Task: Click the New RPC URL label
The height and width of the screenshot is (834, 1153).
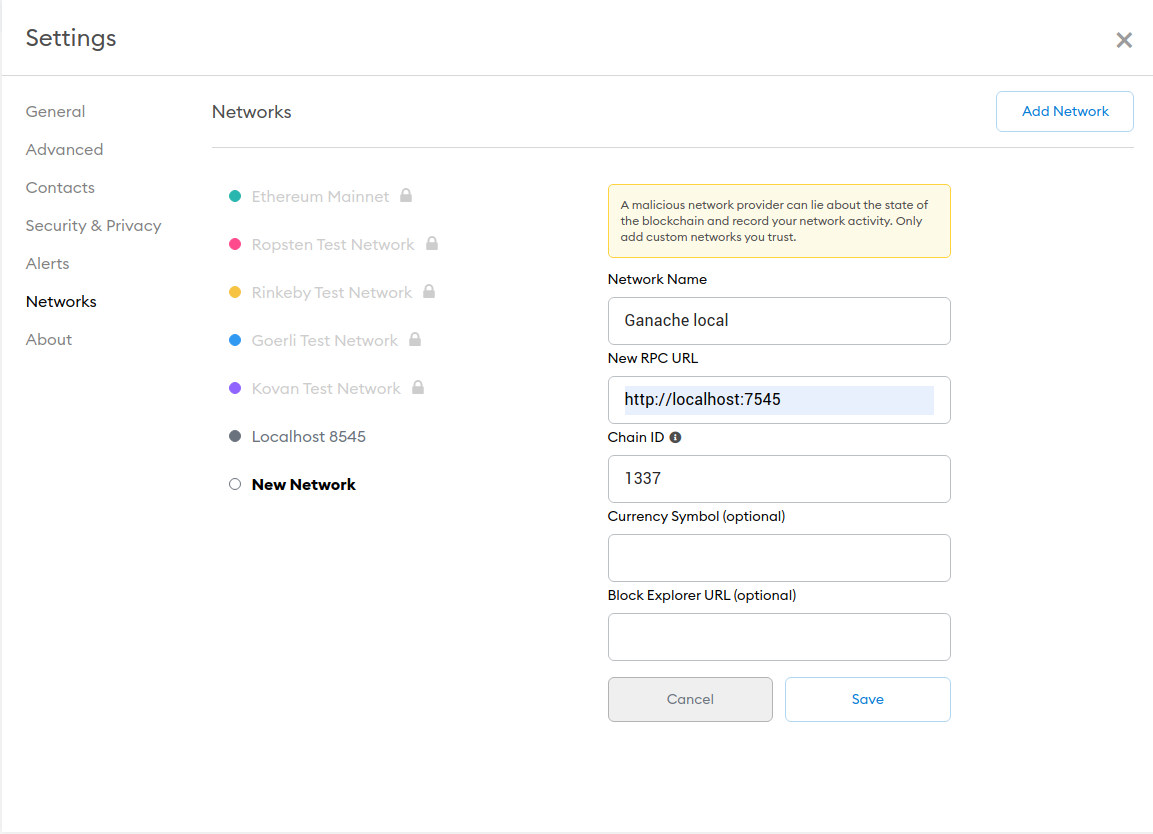Action: [x=653, y=358]
